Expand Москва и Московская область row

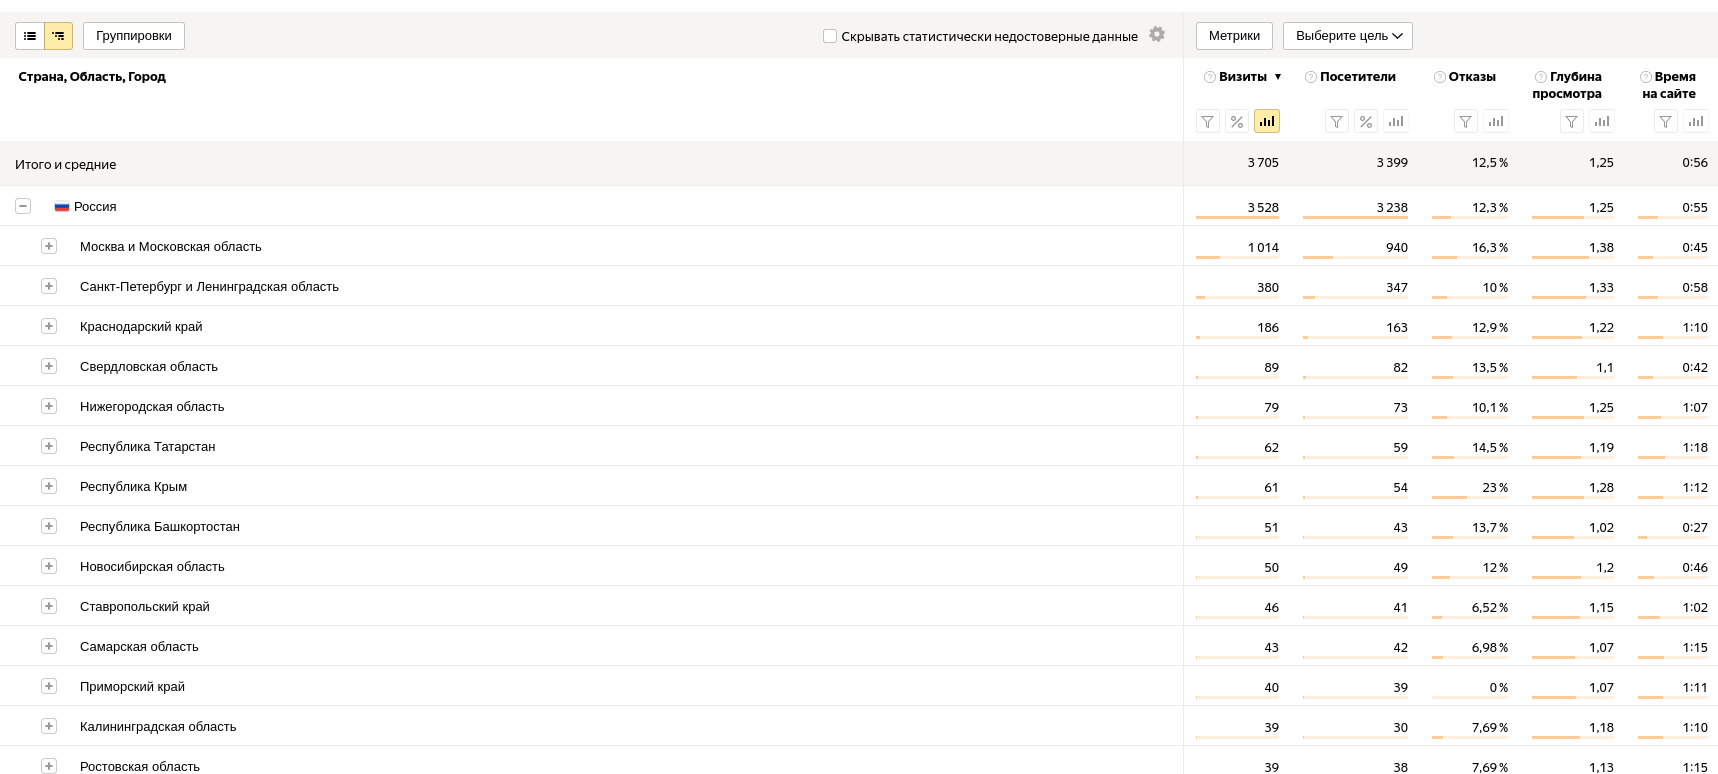click(49, 246)
